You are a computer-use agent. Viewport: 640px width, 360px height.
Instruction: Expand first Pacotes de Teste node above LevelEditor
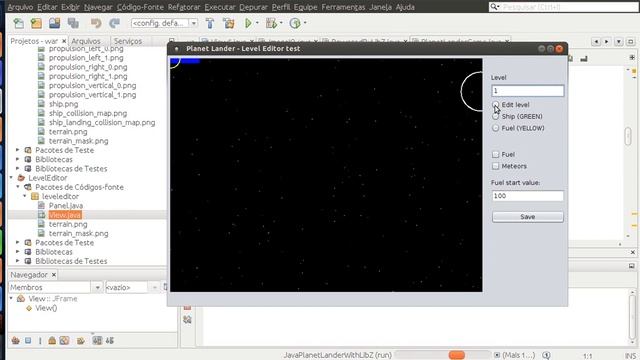[x=18, y=150]
